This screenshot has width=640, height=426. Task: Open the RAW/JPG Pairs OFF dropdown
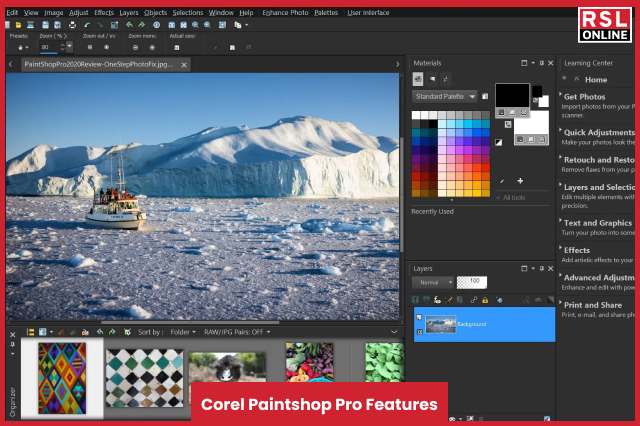(x=237, y=332)
